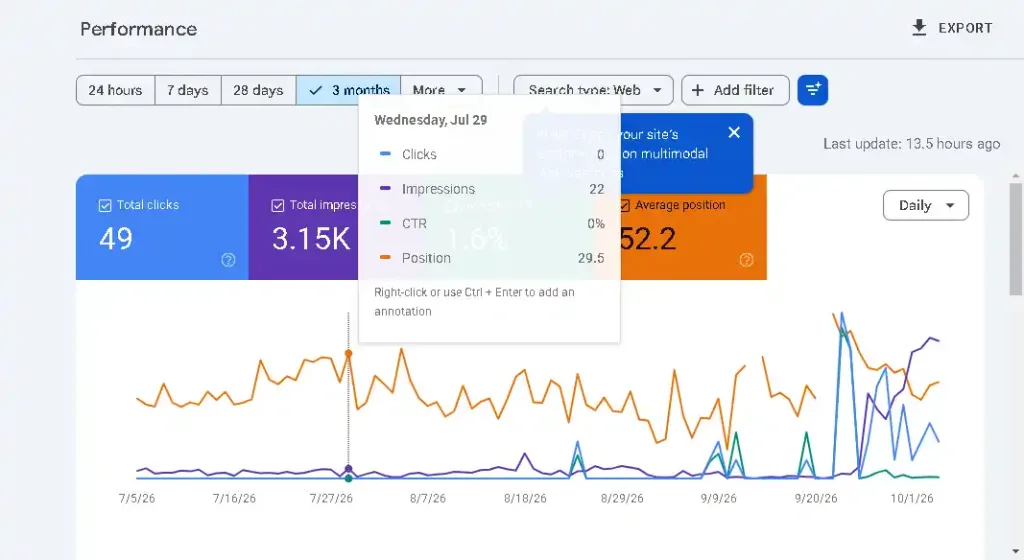Click the help icon on Average position card
The height and width of the screenshot is (560, 1024).
coord(746,260)
